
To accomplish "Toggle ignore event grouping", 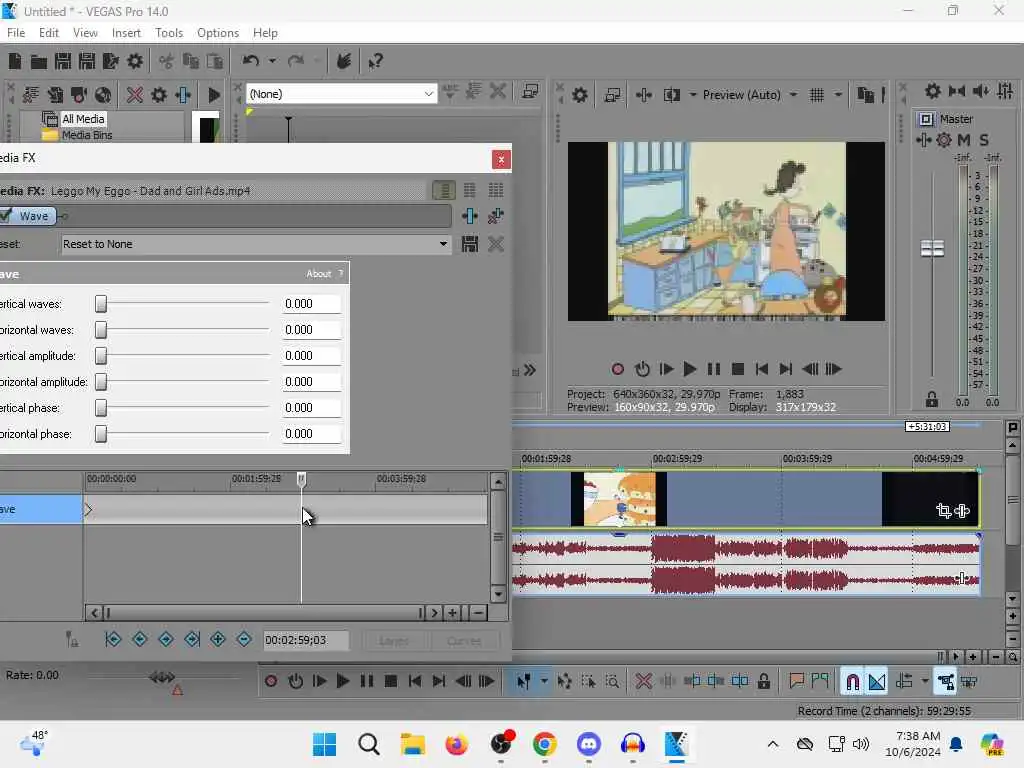I will coord(969,682).
